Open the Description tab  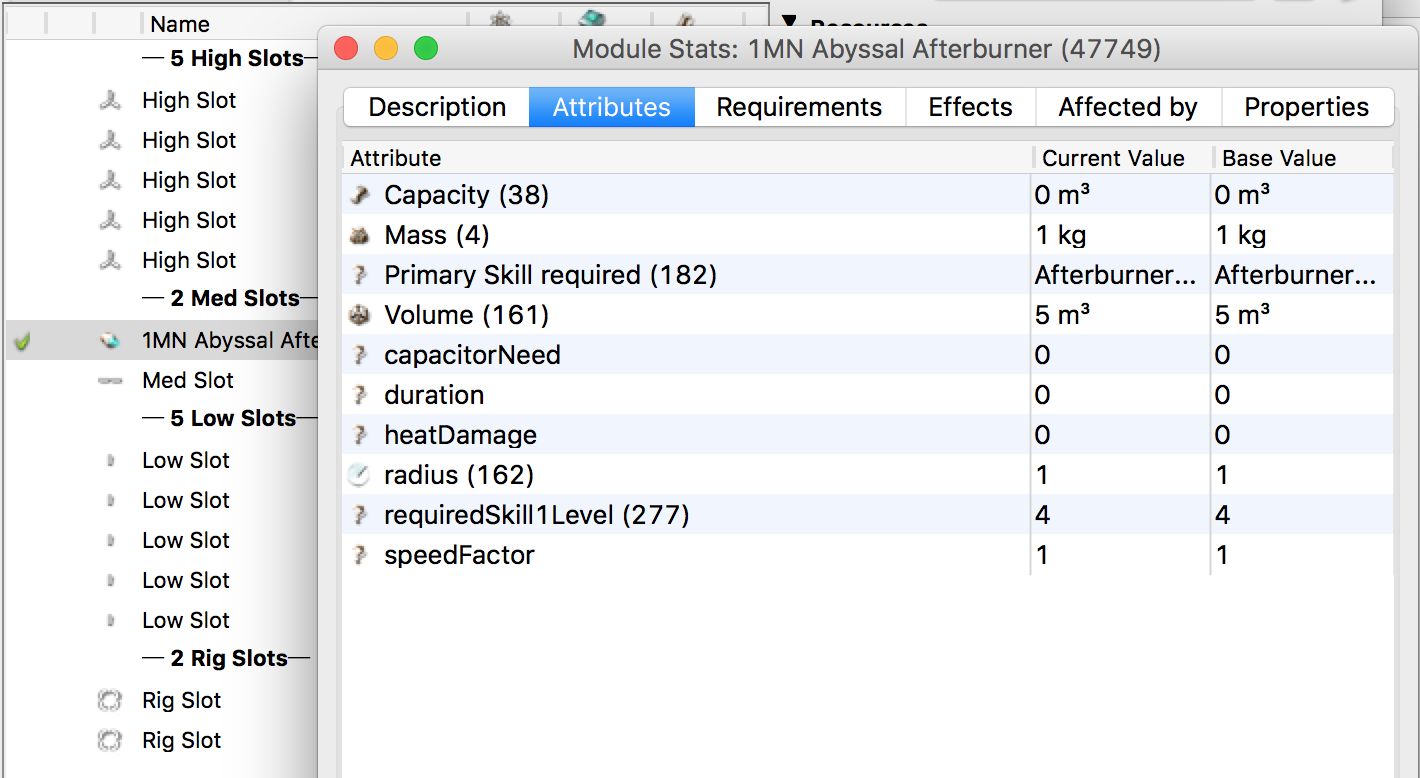(436, 106)
